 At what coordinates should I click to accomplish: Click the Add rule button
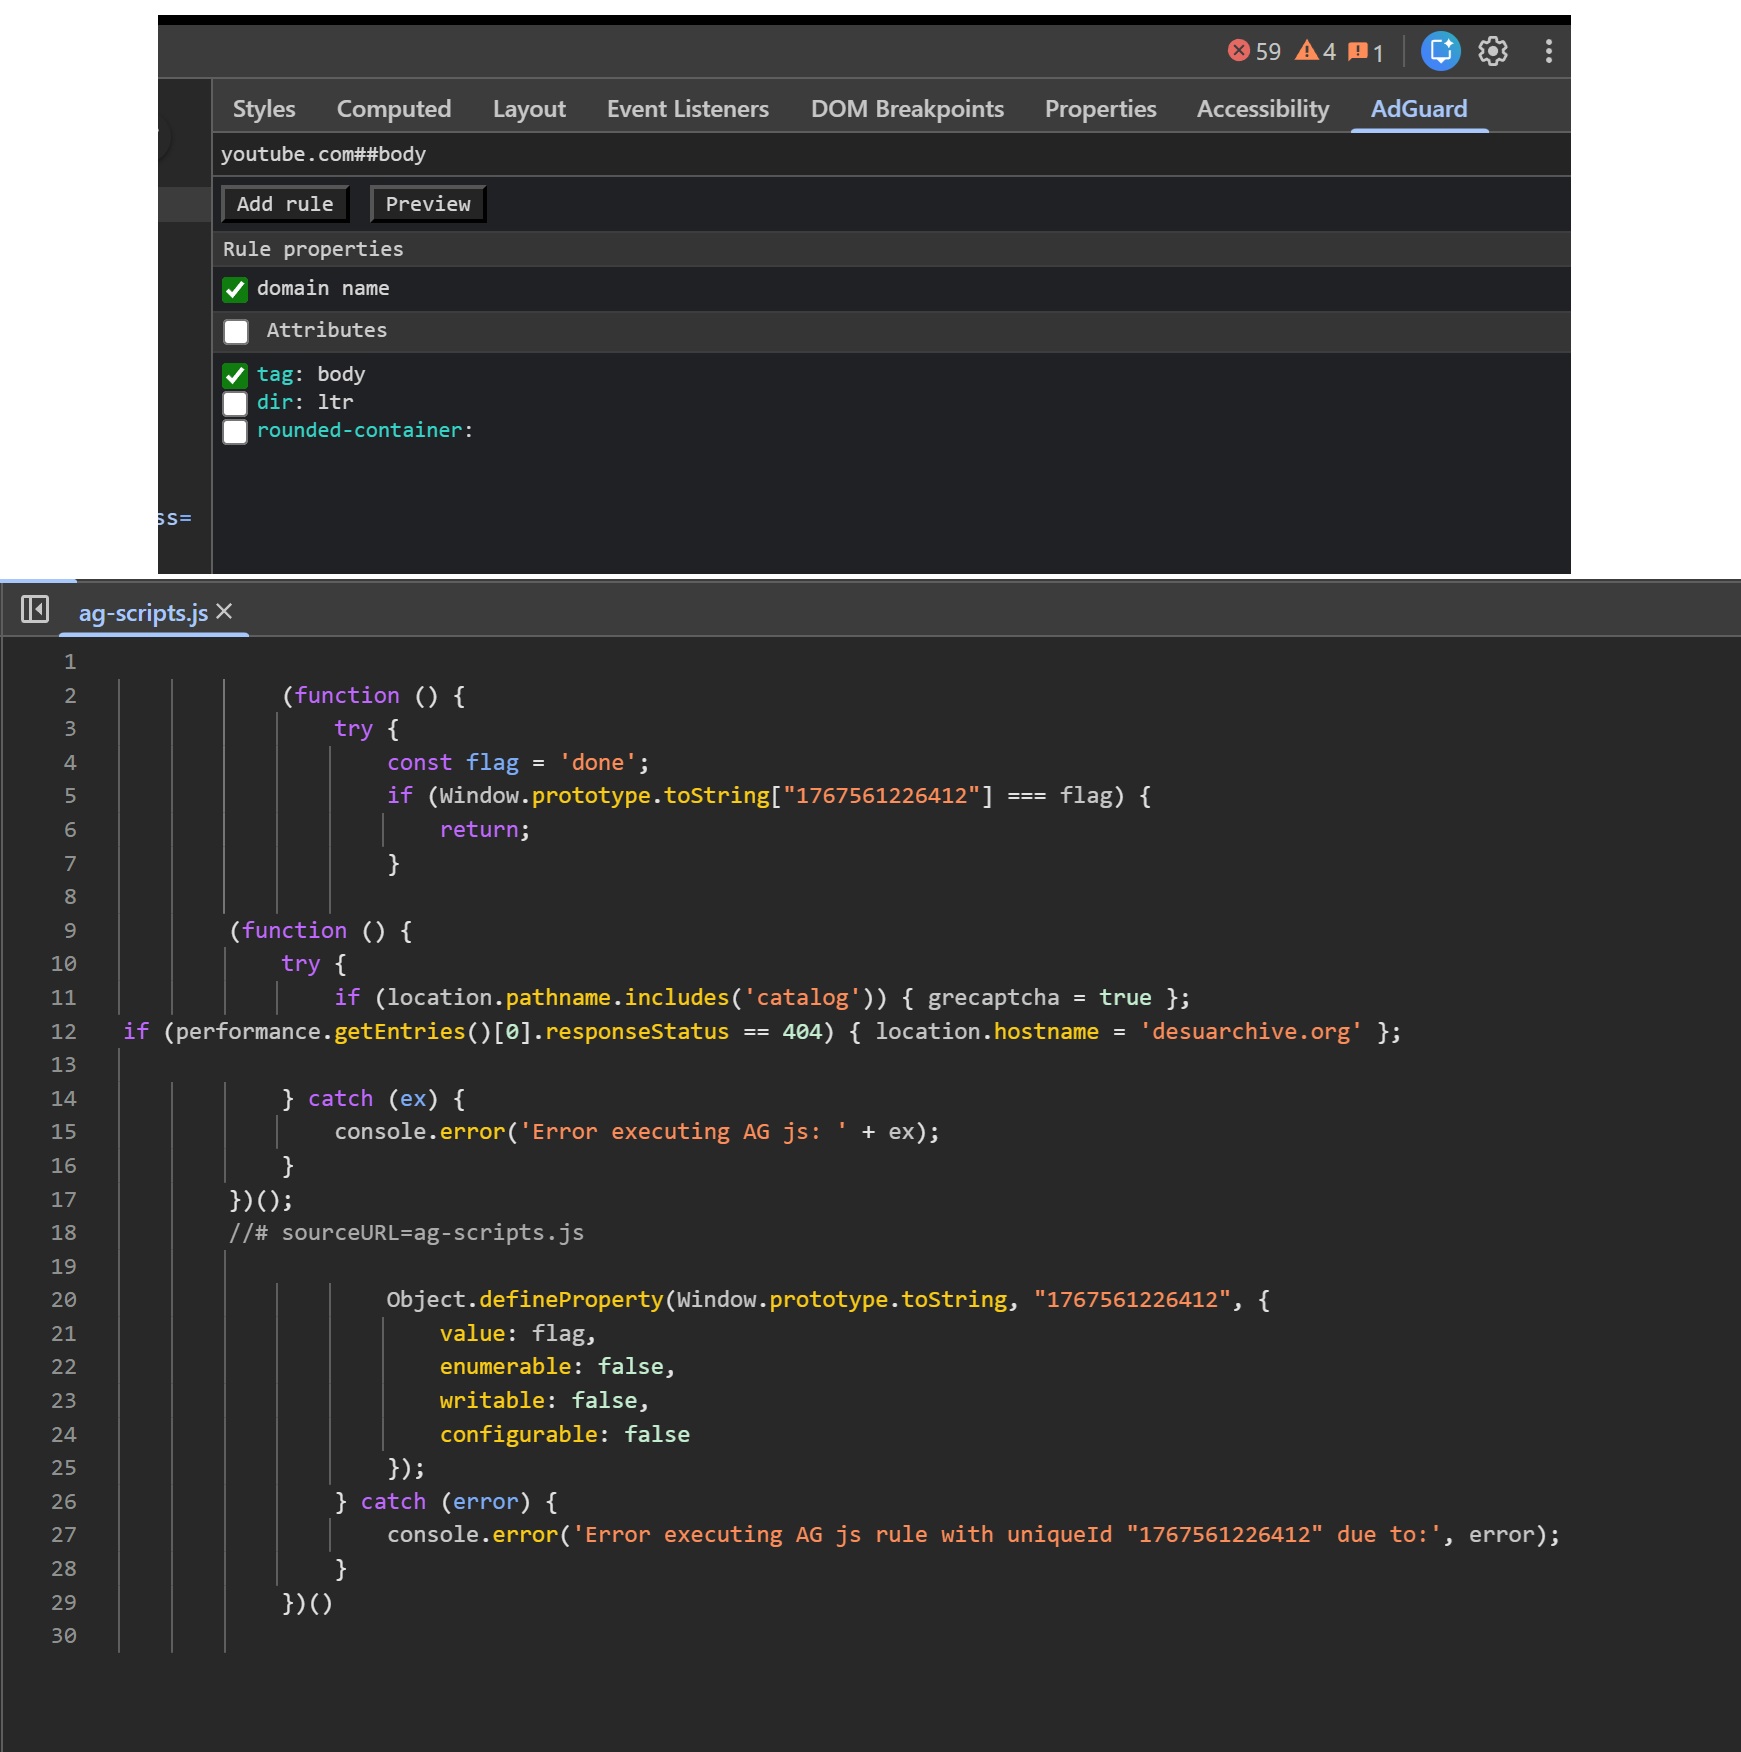tap(285, 204)
